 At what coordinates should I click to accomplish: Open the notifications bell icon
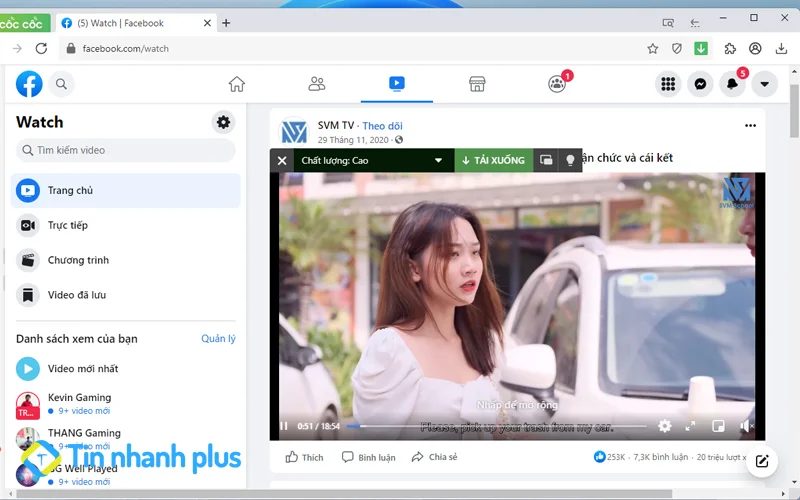[x=732, y=84]
